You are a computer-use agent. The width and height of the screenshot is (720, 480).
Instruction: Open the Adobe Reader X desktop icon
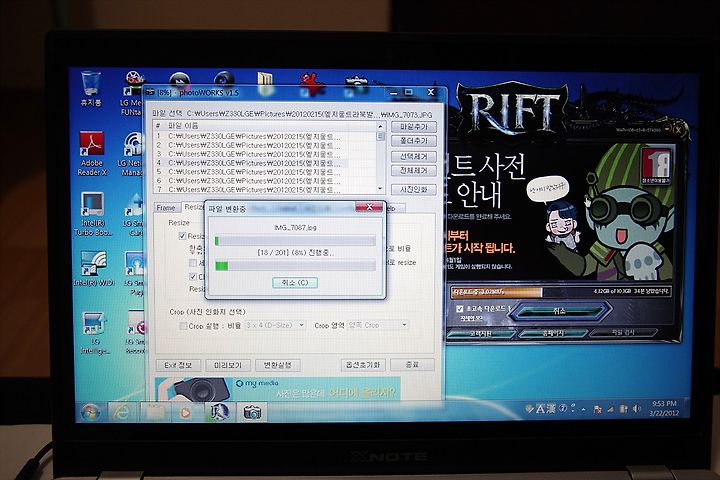coord(91,154)
